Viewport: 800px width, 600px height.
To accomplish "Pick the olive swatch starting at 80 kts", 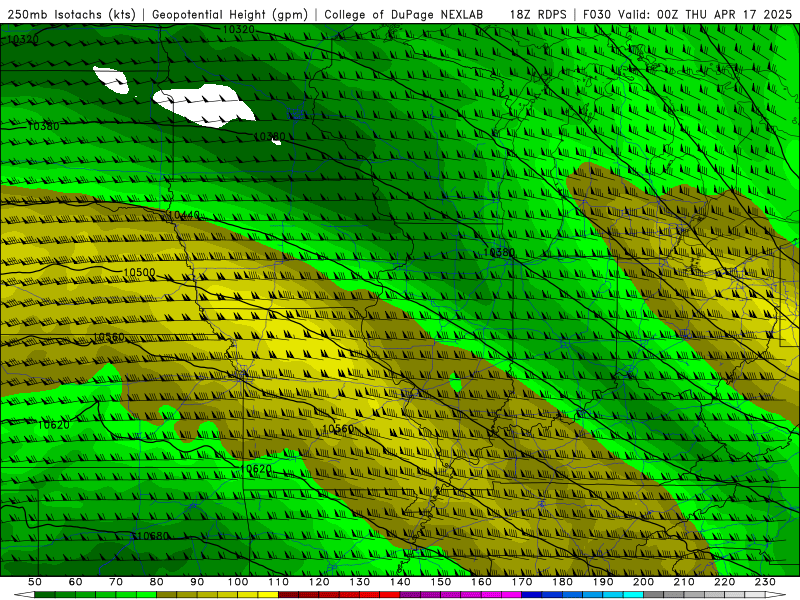I will click(167, 594).
